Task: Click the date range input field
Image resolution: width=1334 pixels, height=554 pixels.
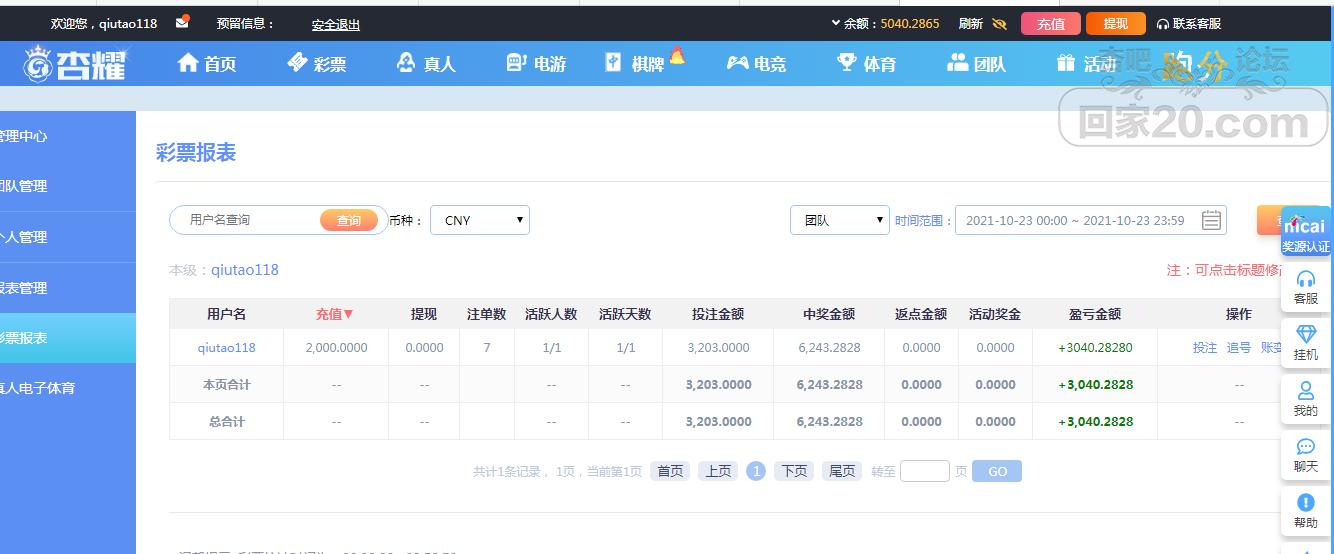Action: (x=1090, y=221)
